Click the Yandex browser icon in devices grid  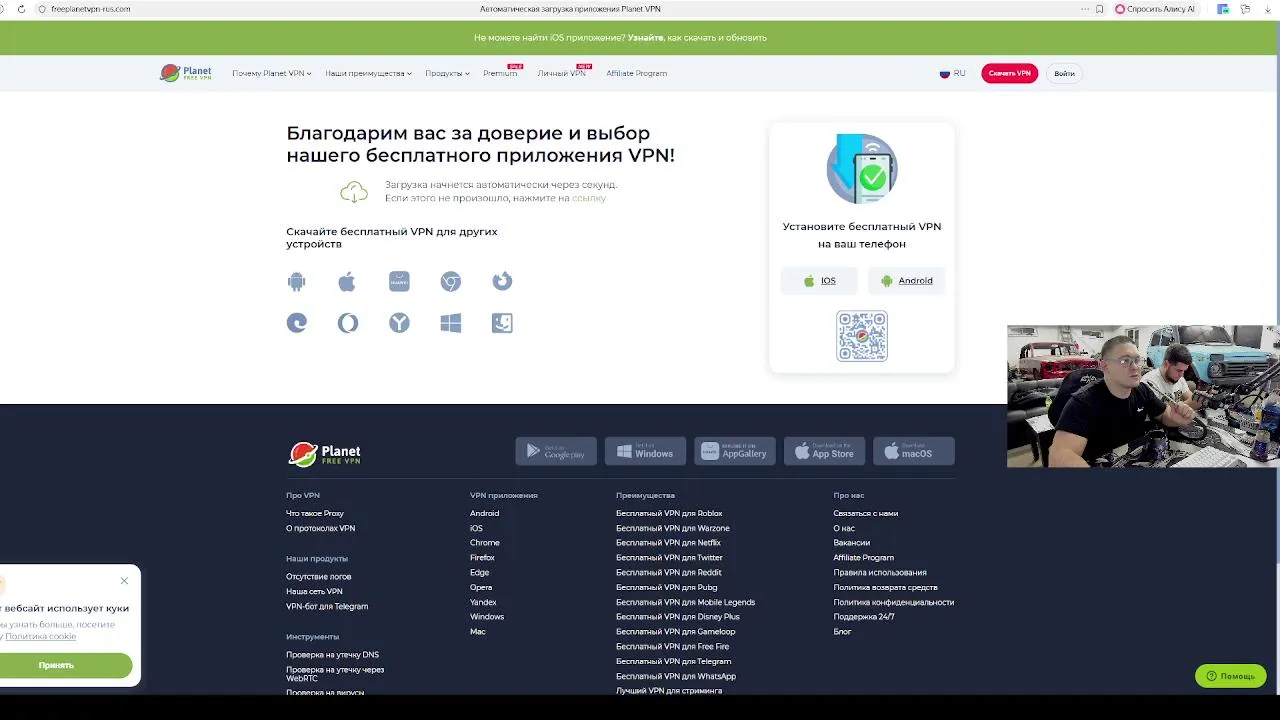(399, 323)
